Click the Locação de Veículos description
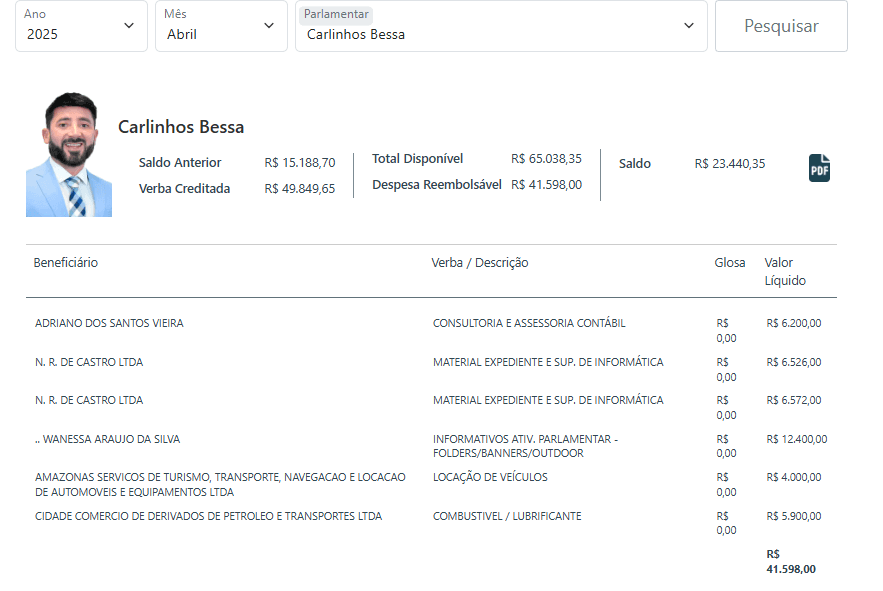 (x=490, y=478)
